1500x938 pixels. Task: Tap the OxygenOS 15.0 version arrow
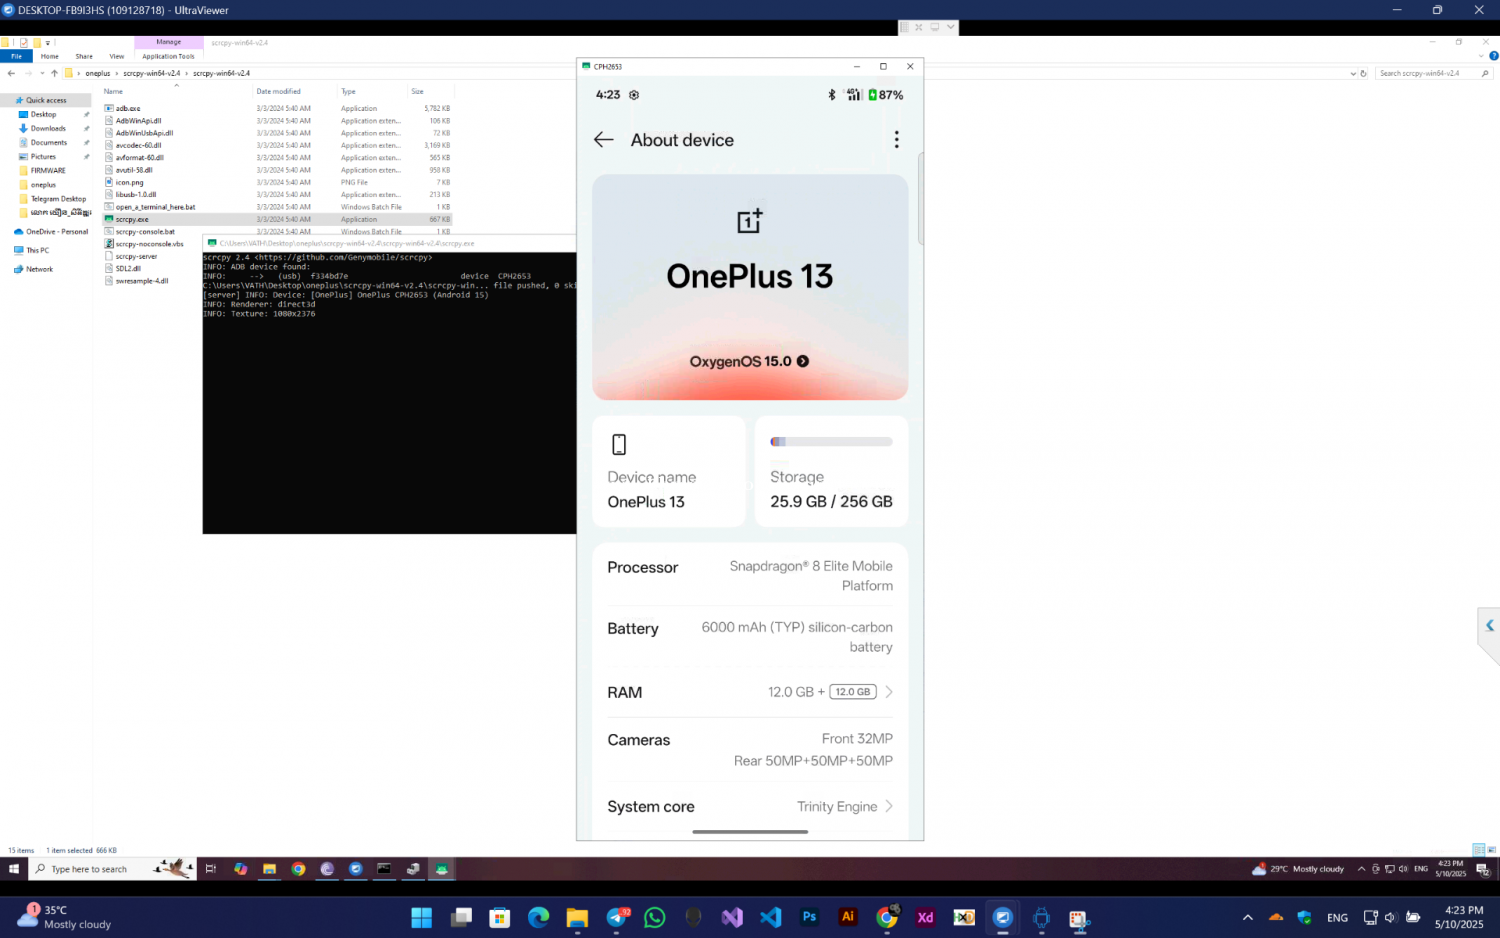(x=803, y=361)
